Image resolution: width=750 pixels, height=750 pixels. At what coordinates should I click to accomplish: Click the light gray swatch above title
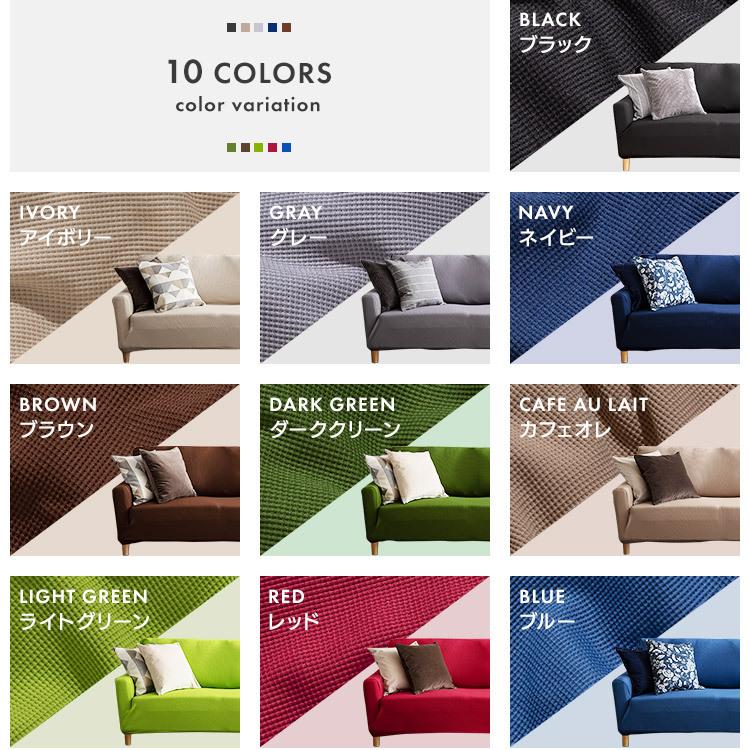click(259, 28)
